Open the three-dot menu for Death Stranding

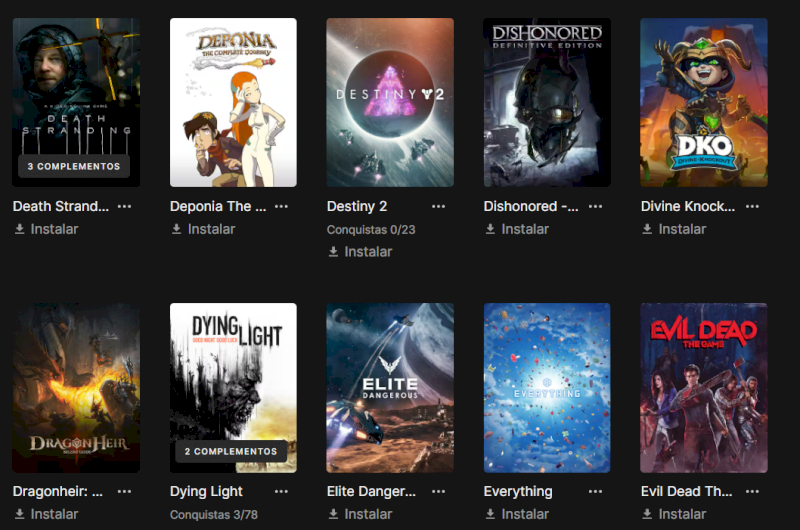coord(124,206)
